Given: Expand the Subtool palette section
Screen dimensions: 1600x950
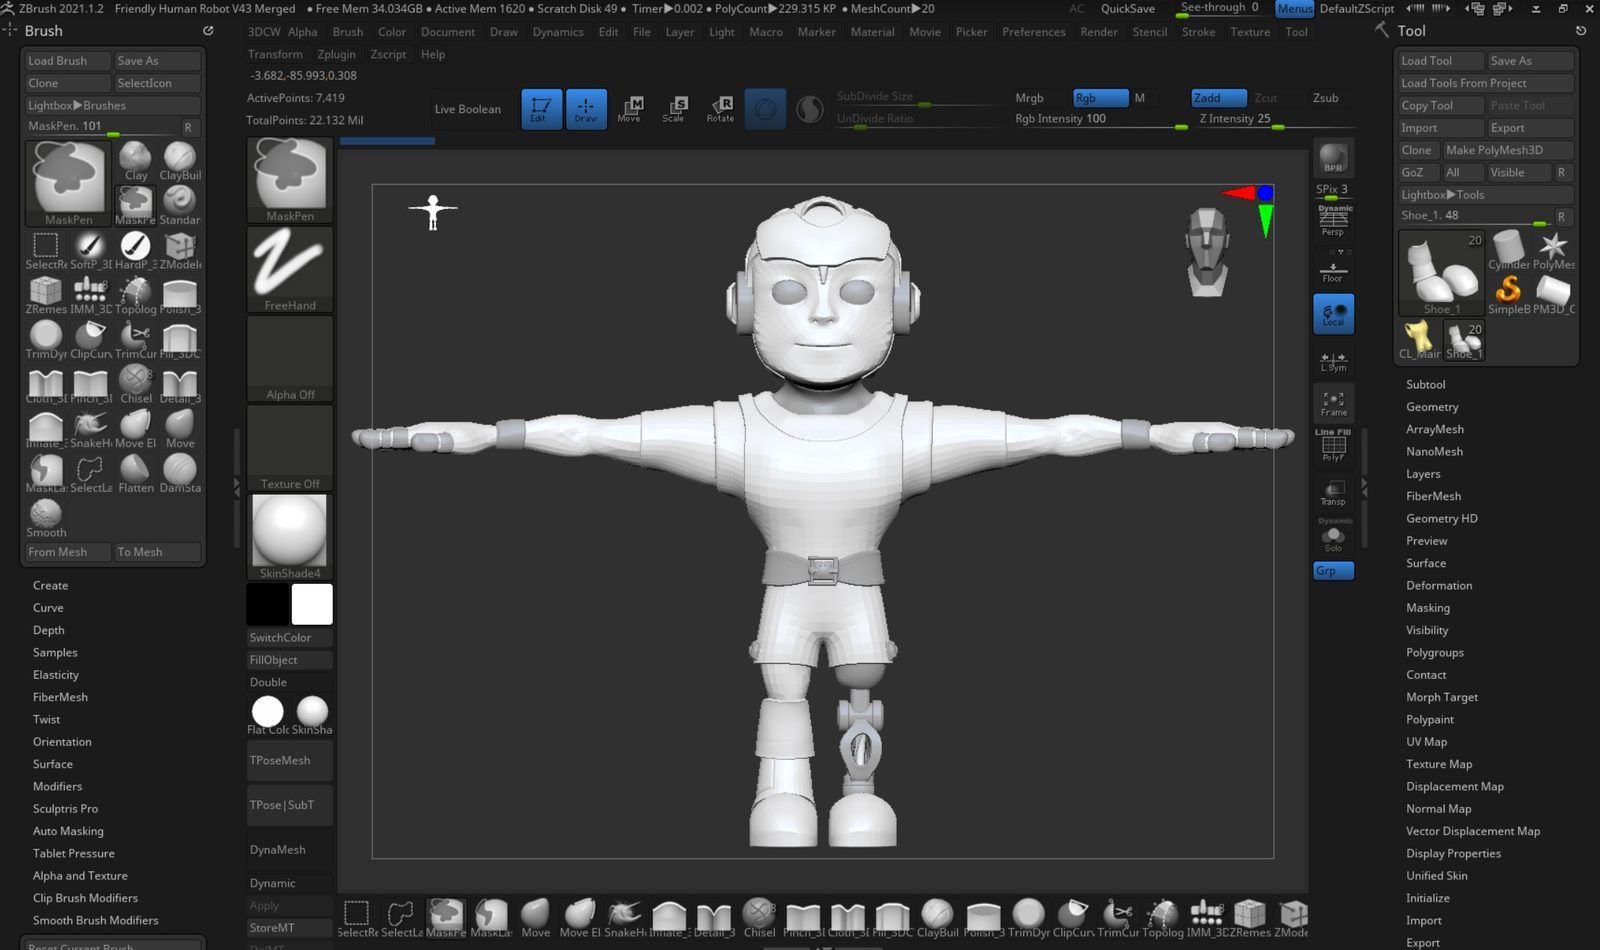Looking at the screenshot, I should tap(1425, 385).
